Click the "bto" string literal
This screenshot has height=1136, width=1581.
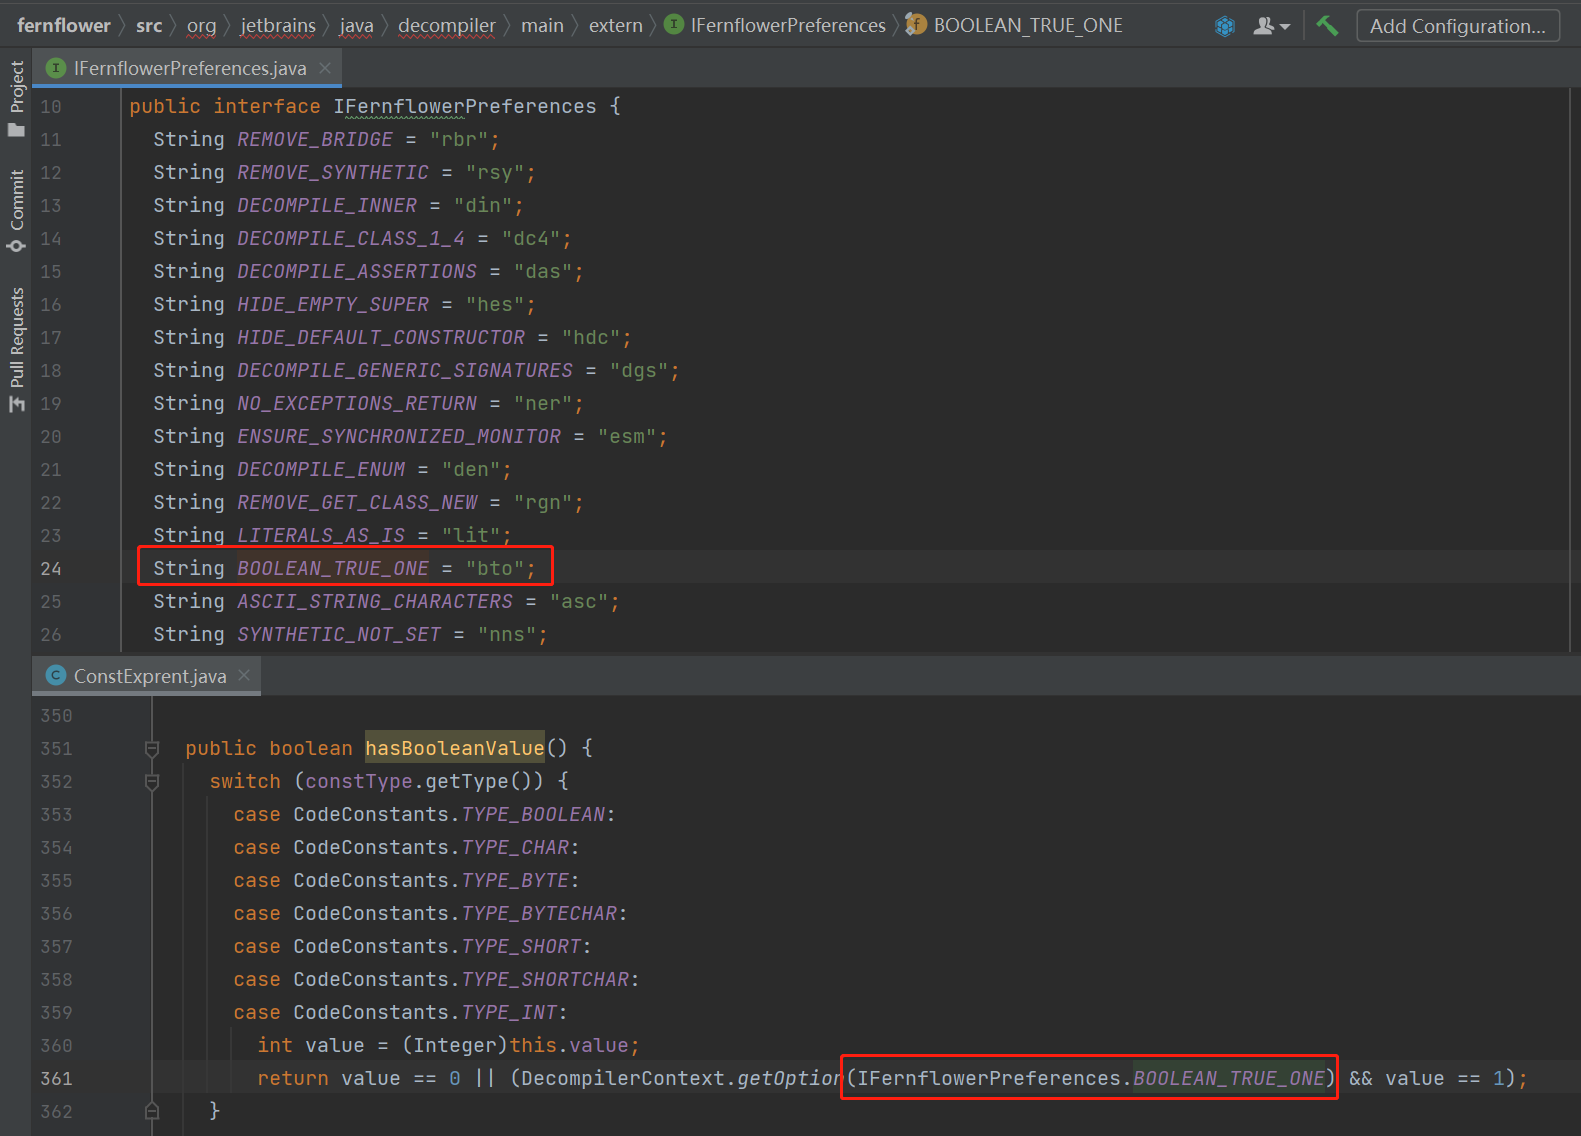[x=495, y=568]
